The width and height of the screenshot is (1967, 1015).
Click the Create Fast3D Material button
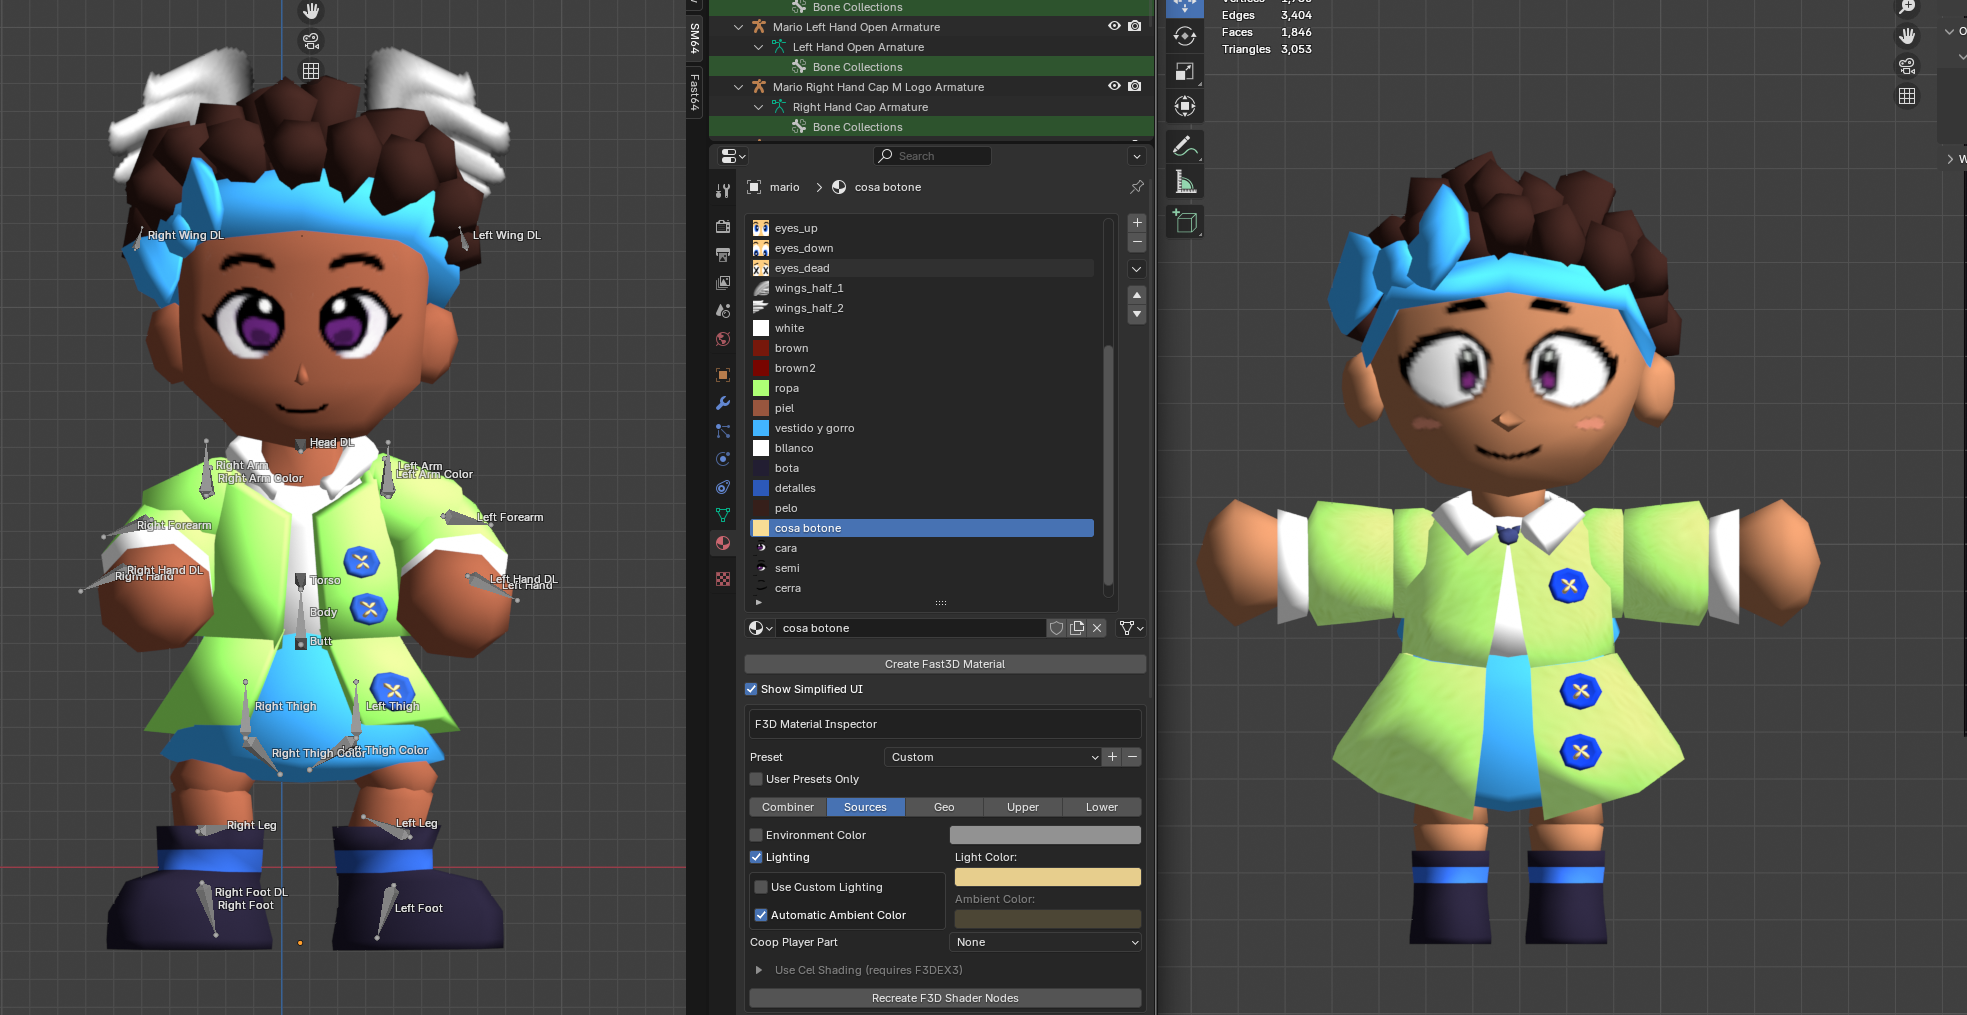tap(945, 664)
